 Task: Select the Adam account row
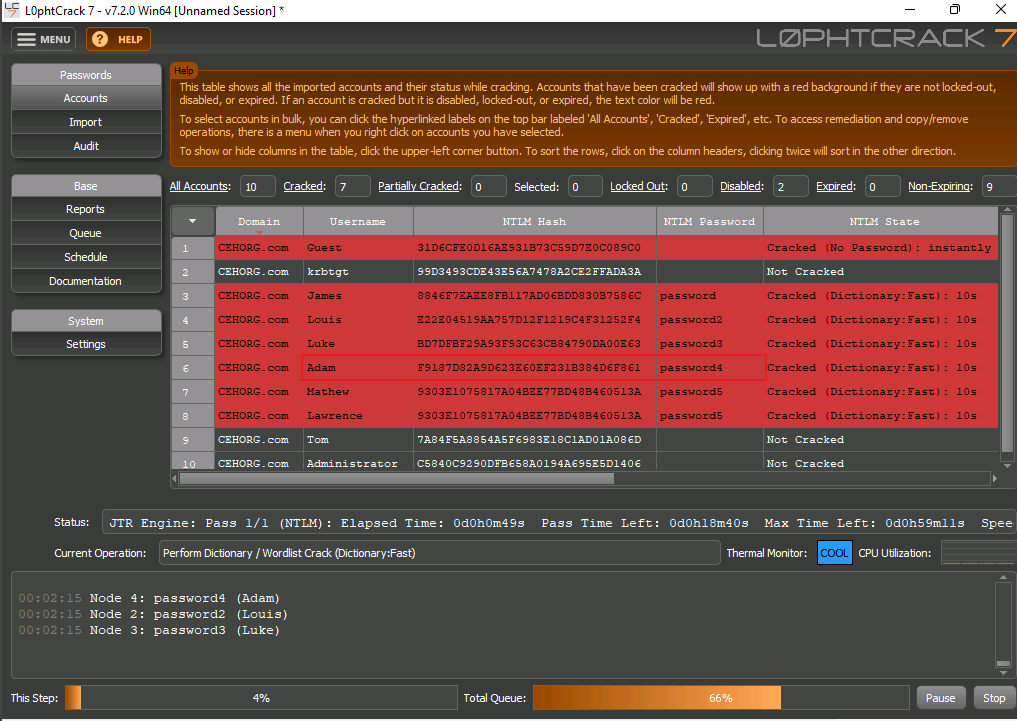click(358, 368)
